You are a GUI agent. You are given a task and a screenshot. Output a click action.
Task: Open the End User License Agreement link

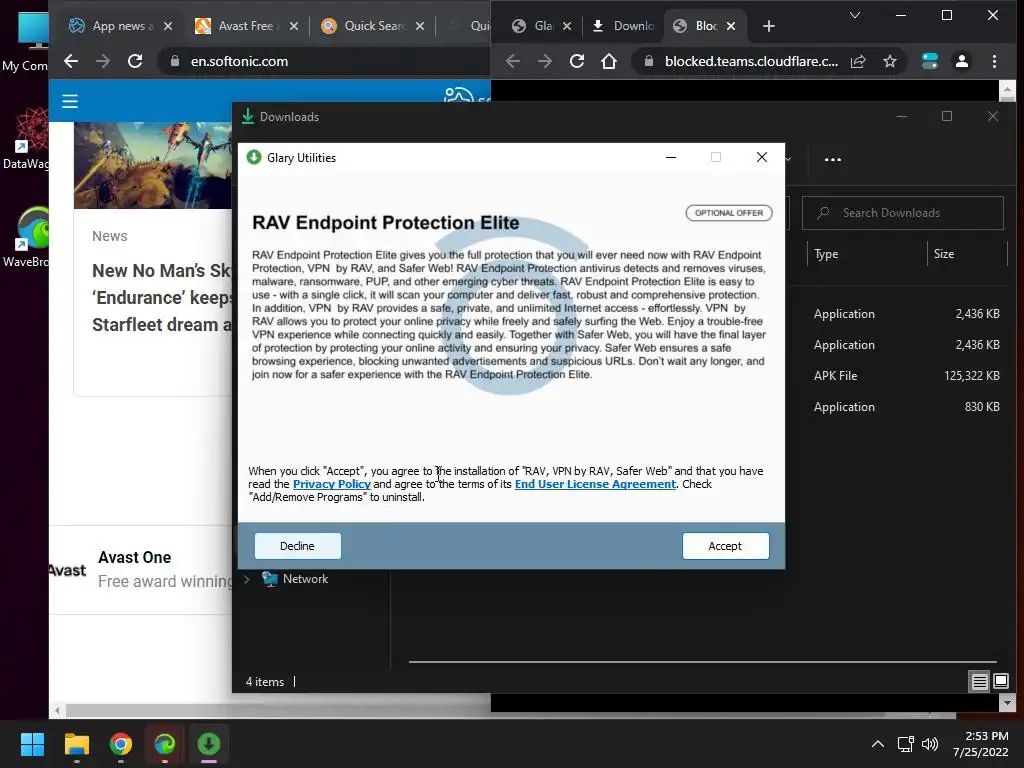pyautogui.click(x=595, y=484)
